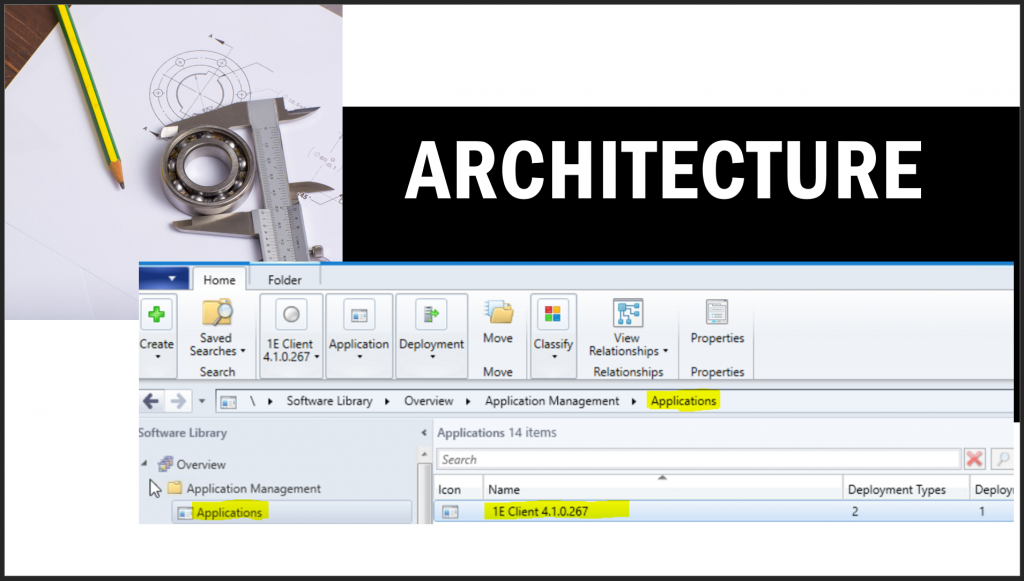Click Application Management in breadcrumb
The width and height of the screenshot is (1024, 581).
[552, 401]
